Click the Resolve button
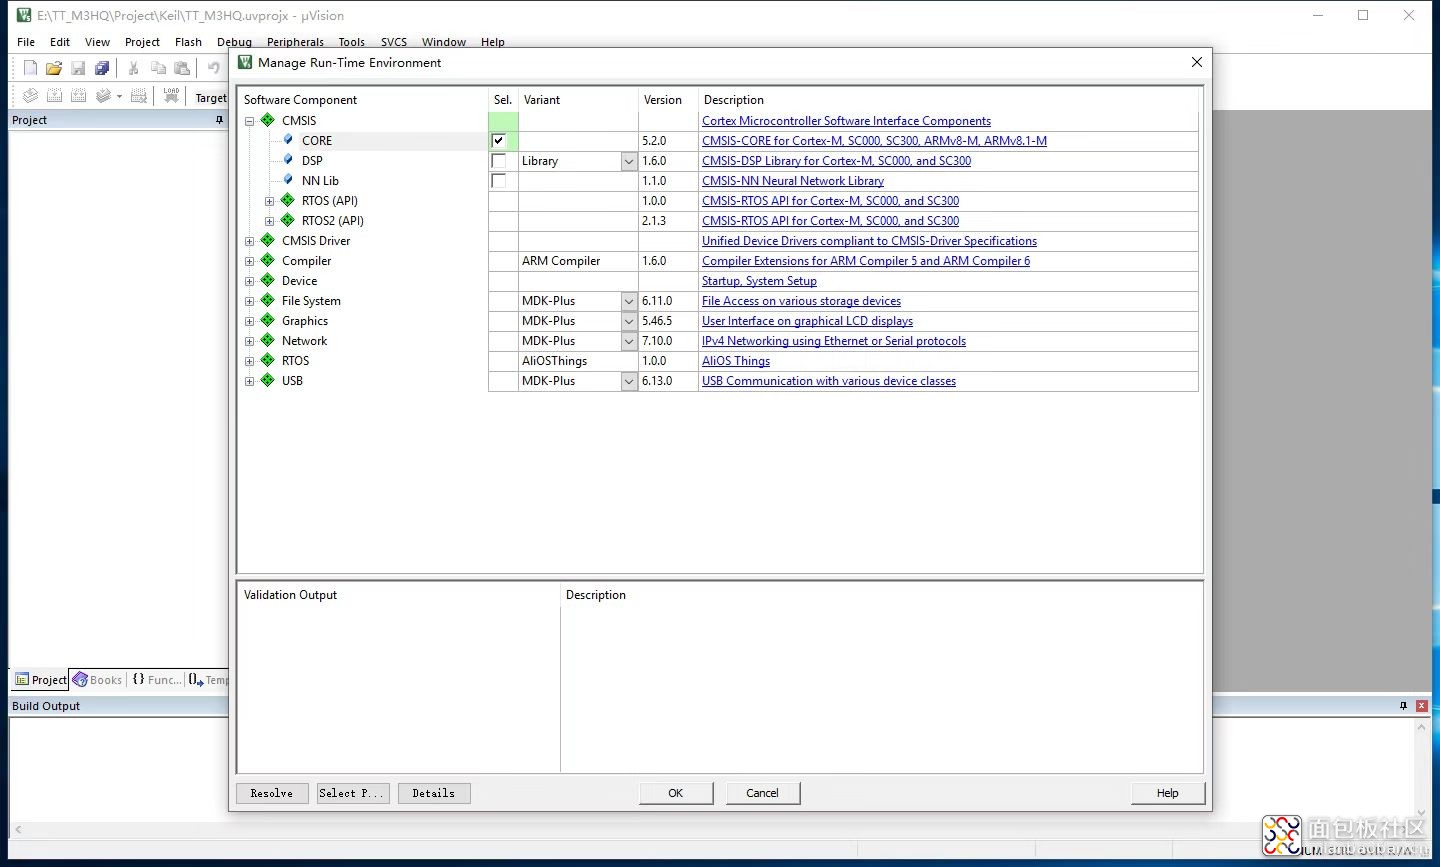Viewport: 1440px width, 867px height. pos(272,793)
